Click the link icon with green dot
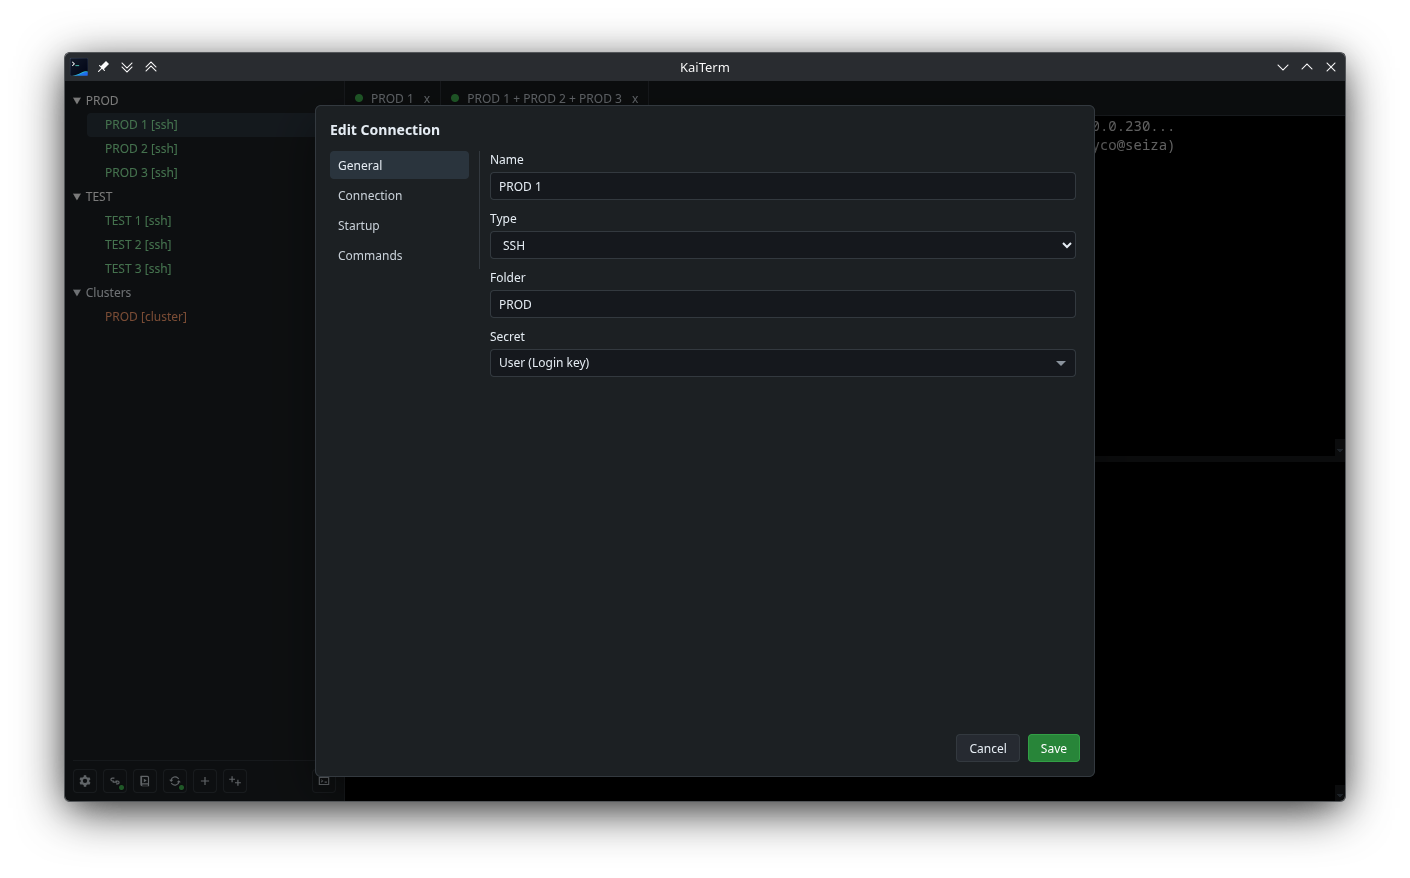Screen dimensions: 1410x878 115,781
